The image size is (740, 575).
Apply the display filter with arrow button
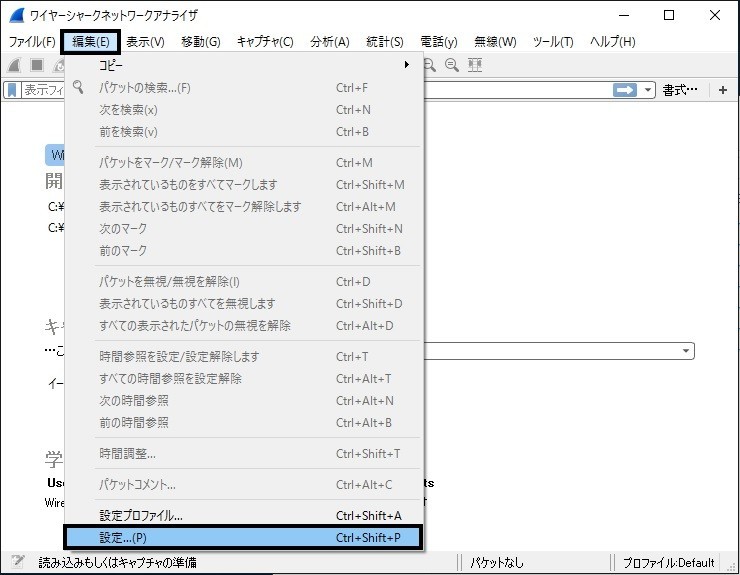(624, 90)
